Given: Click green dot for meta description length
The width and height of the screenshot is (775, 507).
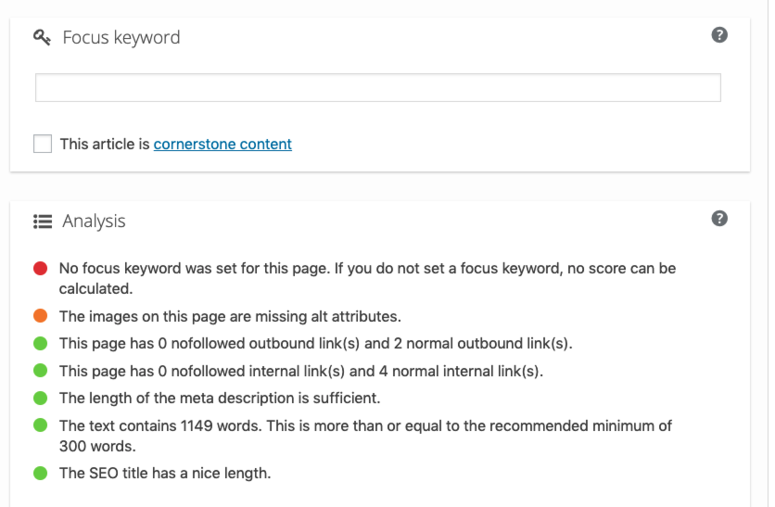Looking at the screenshot, I should (41, 398).
